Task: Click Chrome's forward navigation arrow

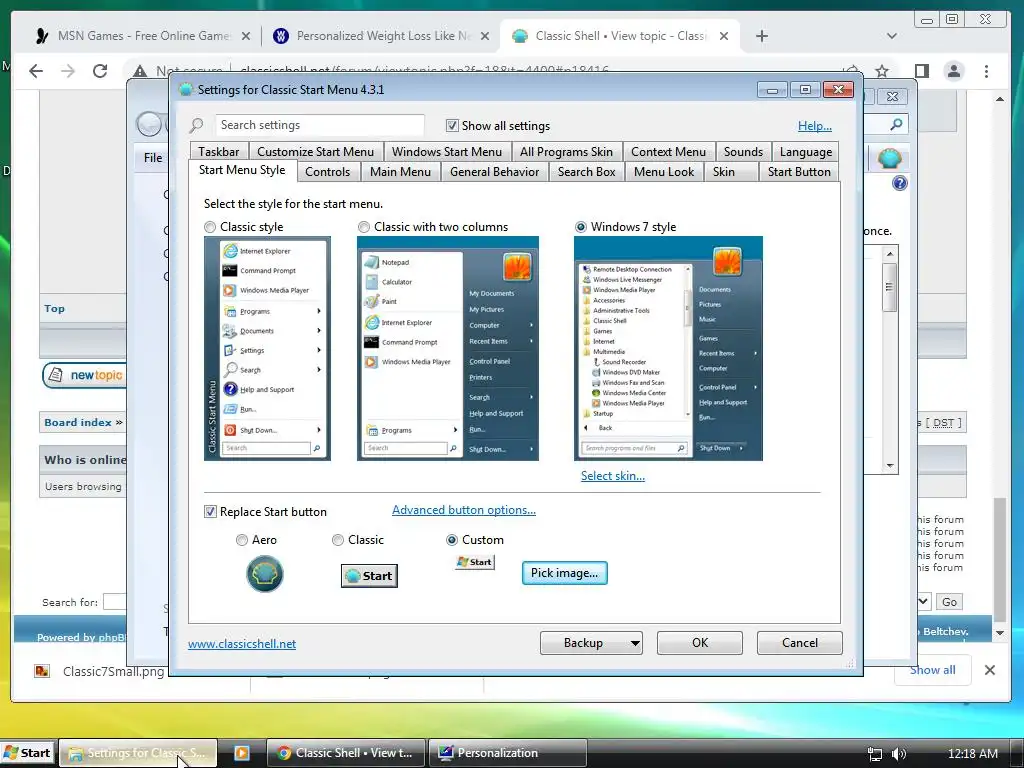Action: pyautogui.click(x=68, y=71)
